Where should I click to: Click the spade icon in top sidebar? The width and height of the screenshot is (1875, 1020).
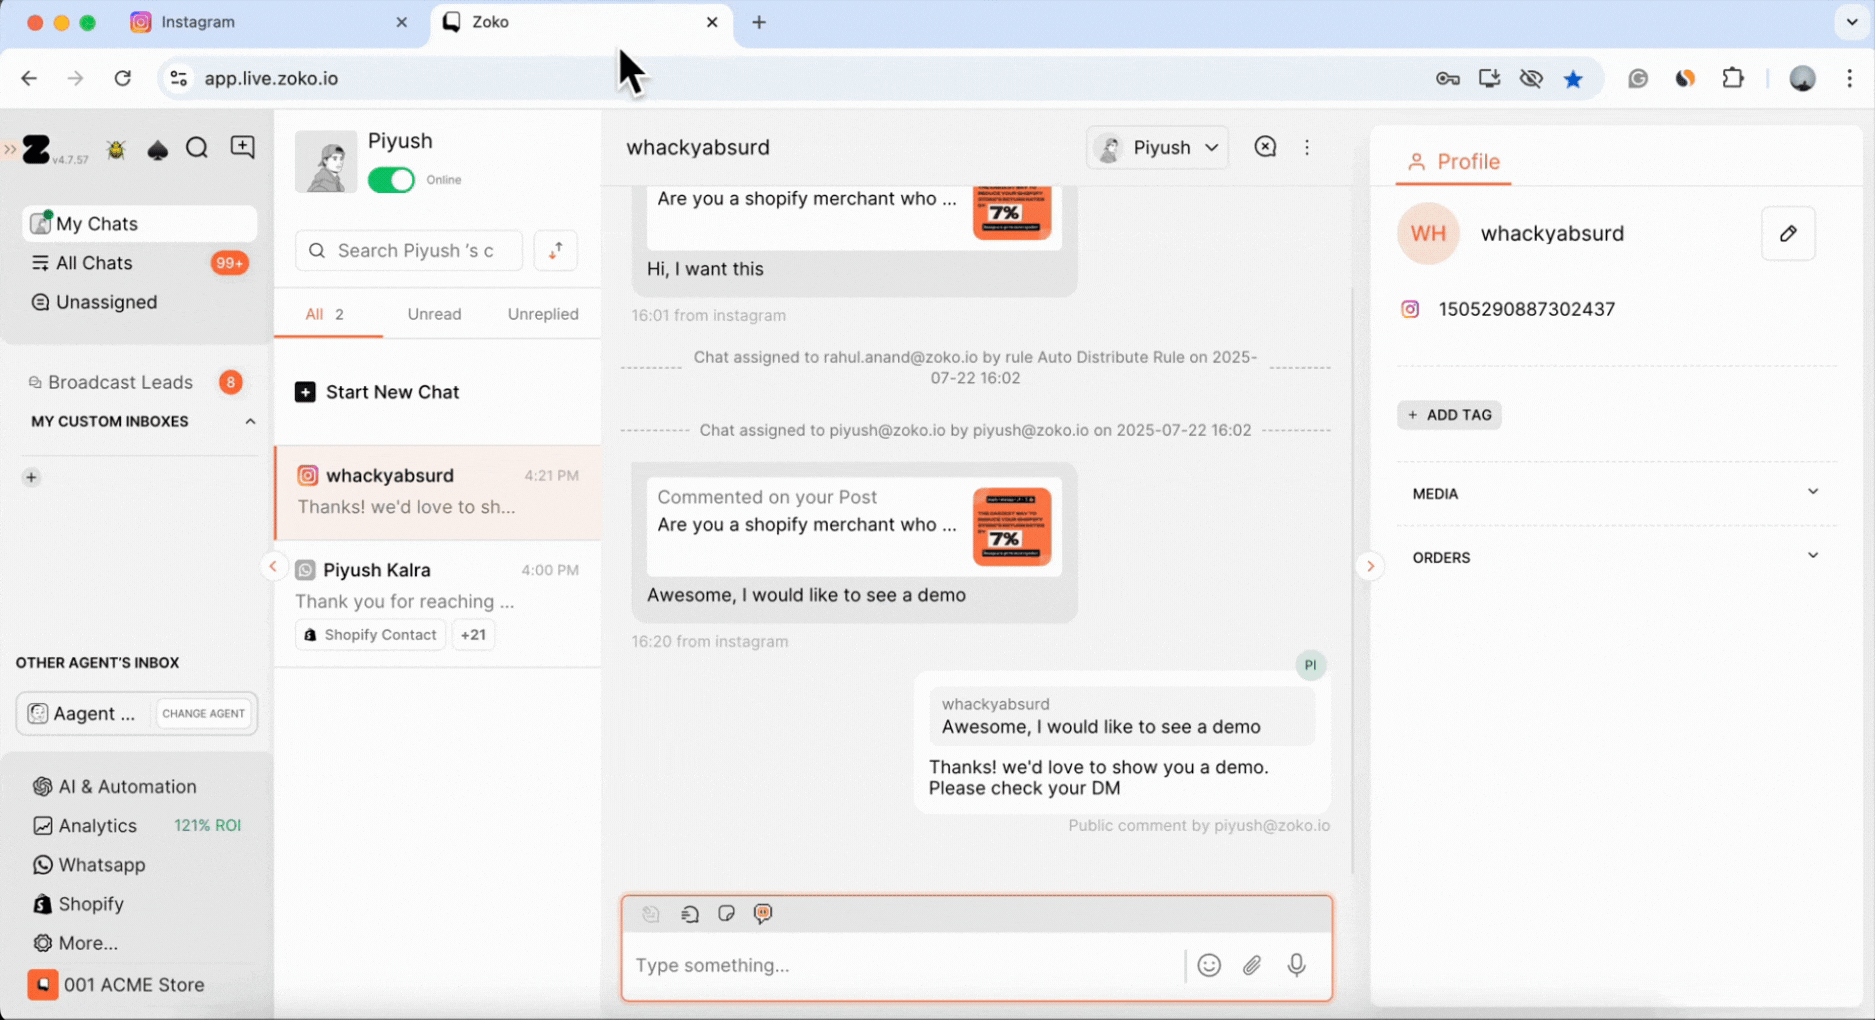pyautogui.click(x=157, y=150)
